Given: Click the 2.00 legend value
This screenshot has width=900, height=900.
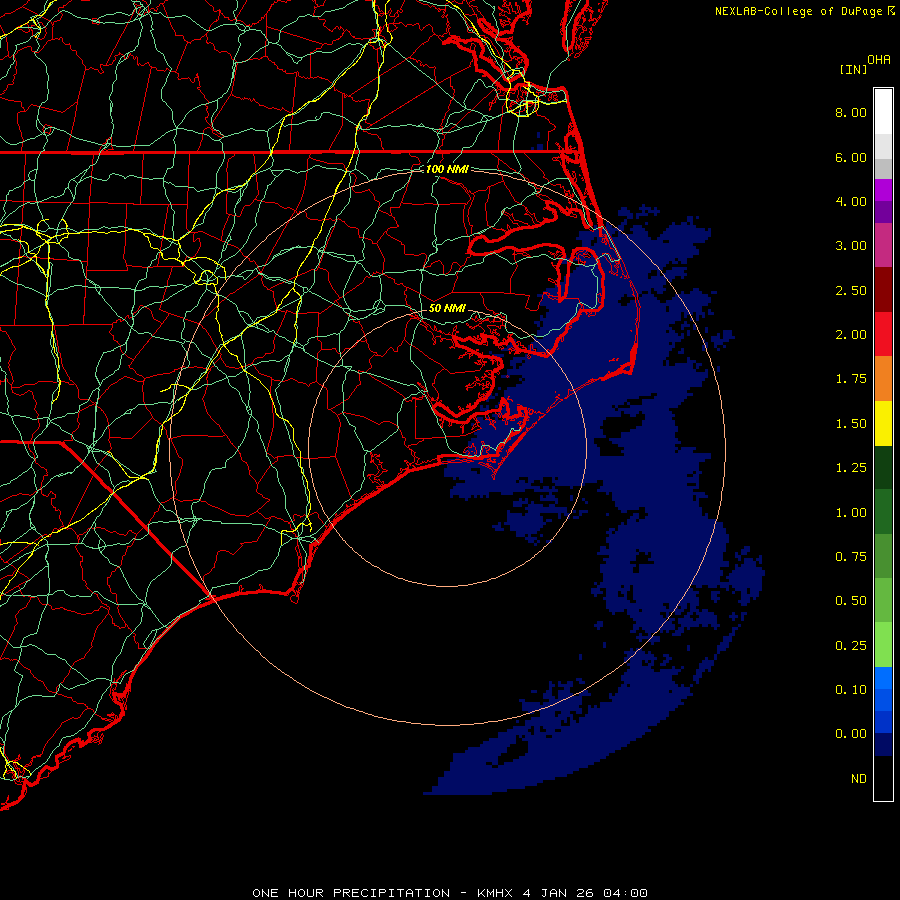Looking at the screenshot, I should 851,335.
